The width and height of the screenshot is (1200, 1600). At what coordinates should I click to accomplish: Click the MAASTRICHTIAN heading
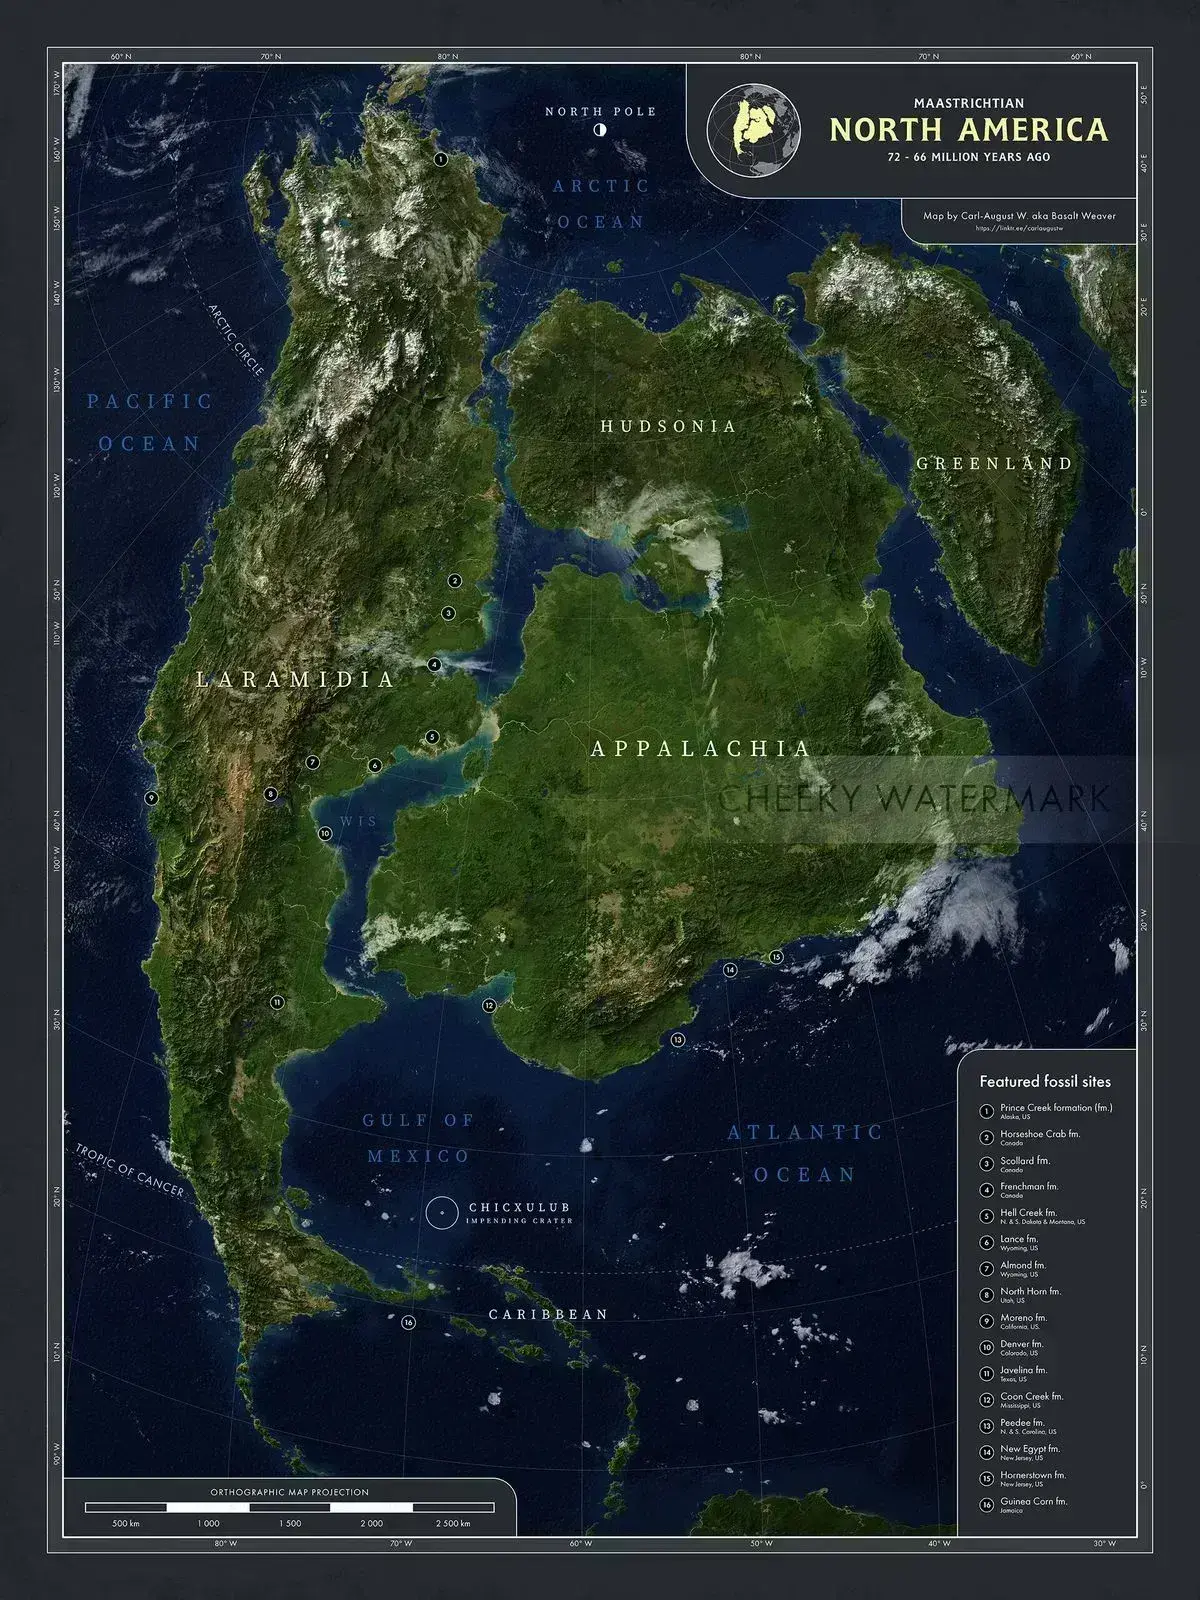point(969,102)
